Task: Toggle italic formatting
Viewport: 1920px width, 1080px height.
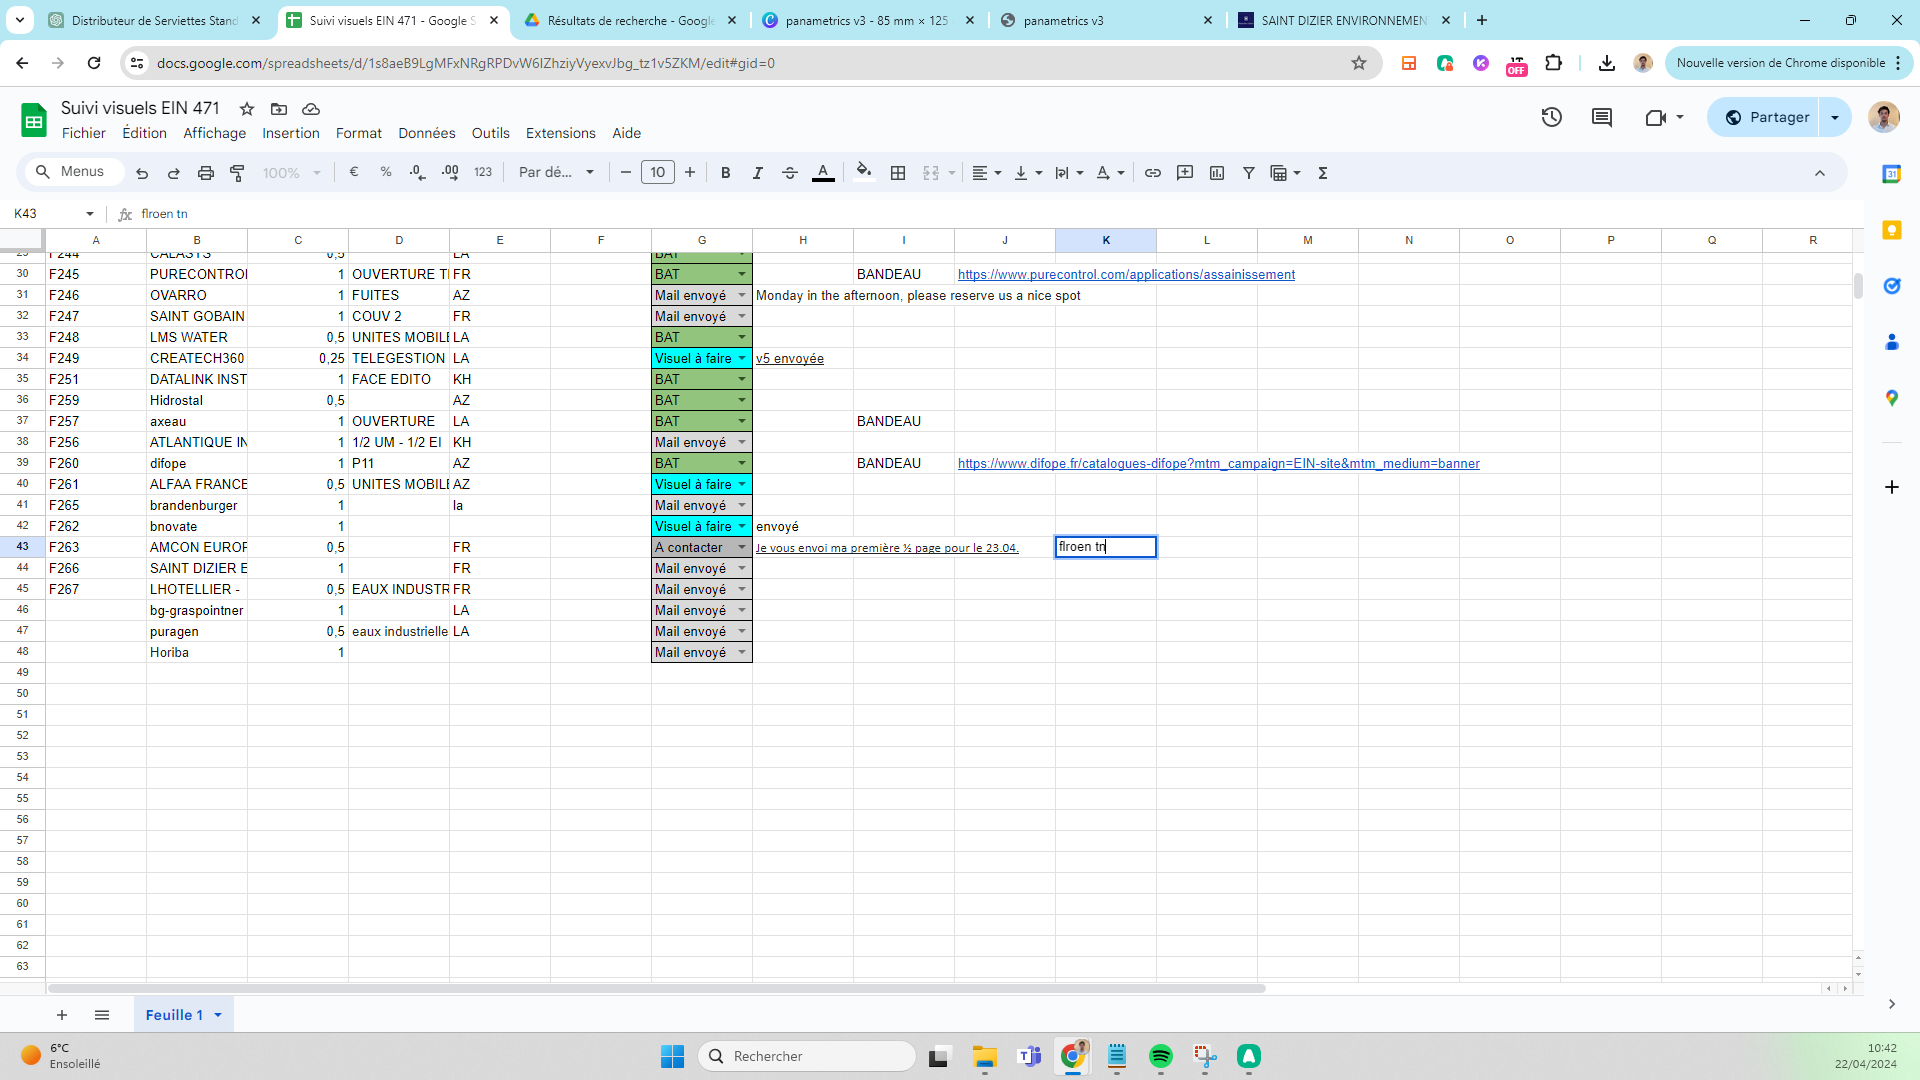Action: point(758,173)
